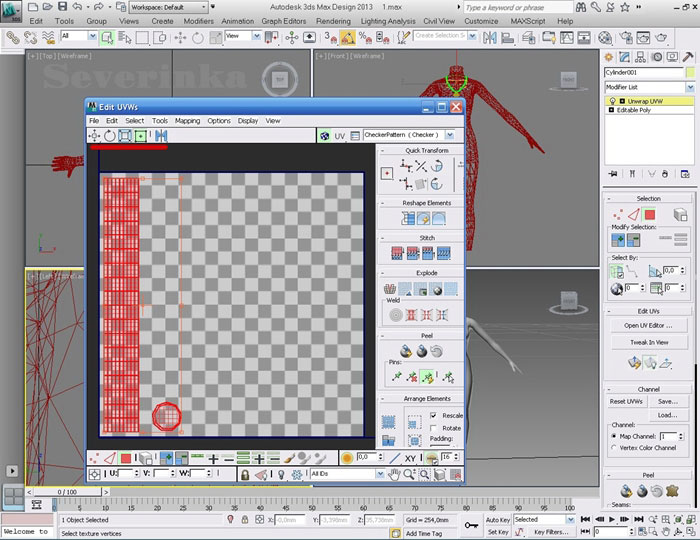Select the Move tool in Edit UVWs toolbar
Image resolution: width=700 pixels, height=540 pixels.
(x=94, y=135)
